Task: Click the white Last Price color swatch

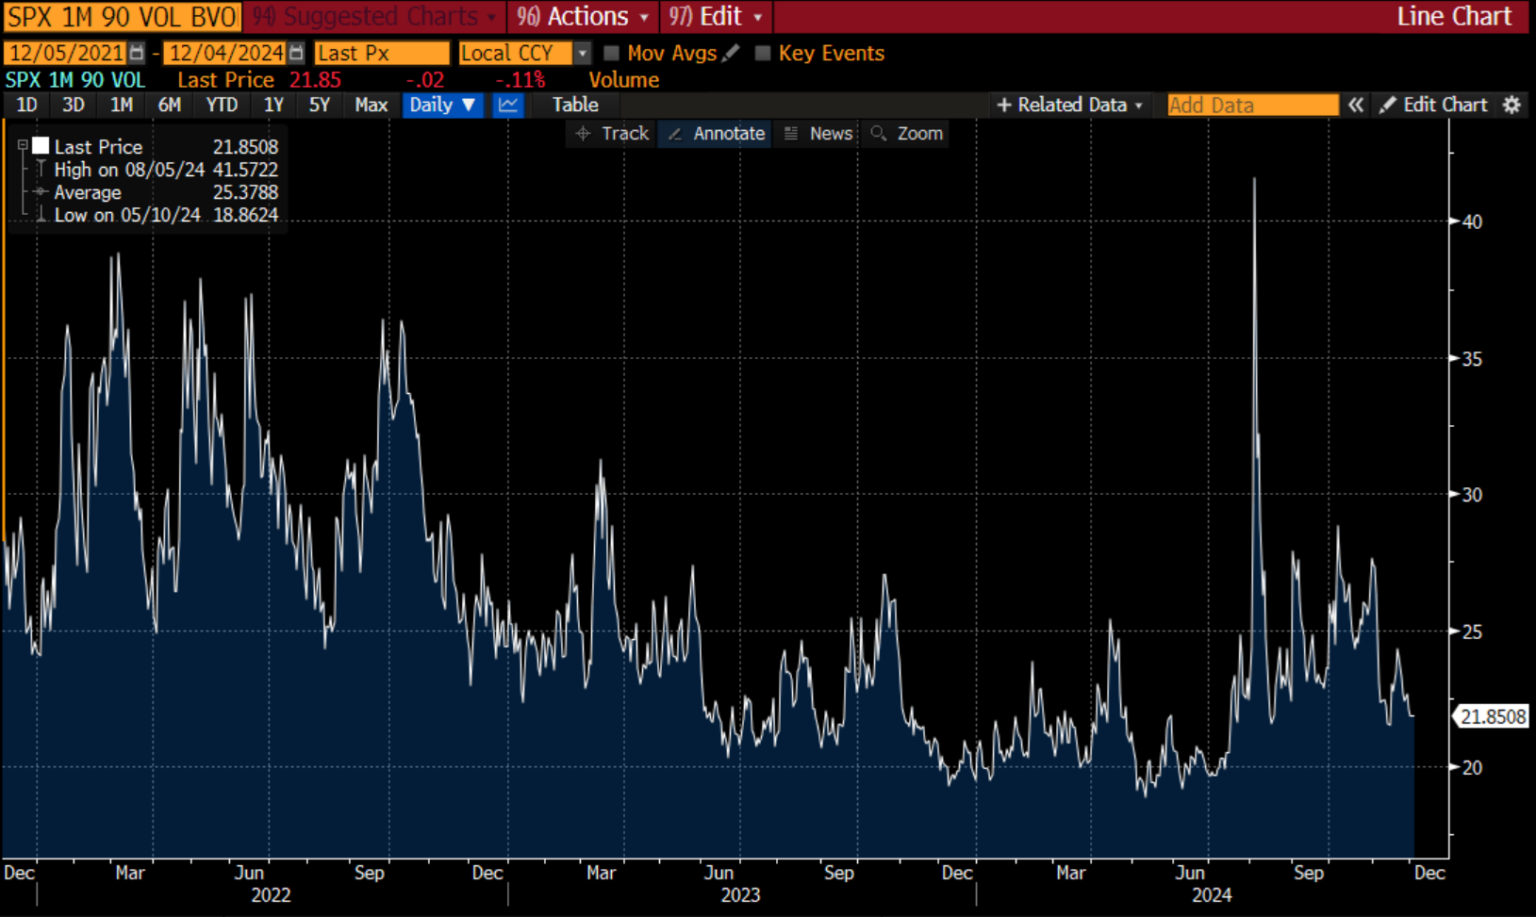Action: [41, 146]
